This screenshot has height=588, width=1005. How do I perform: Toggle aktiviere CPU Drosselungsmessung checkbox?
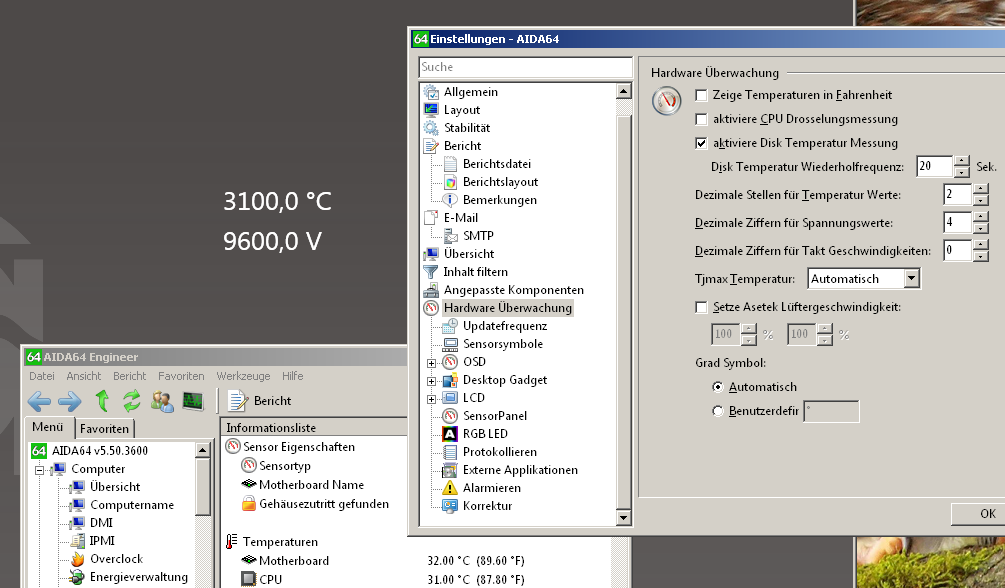point(701,119)
